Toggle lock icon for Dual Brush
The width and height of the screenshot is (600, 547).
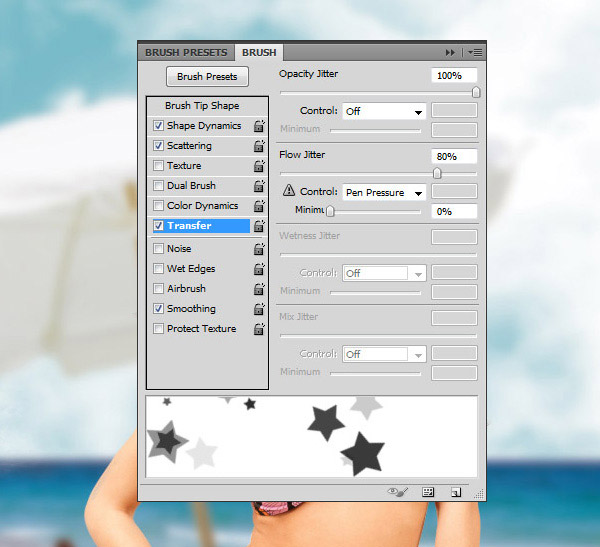pos(259,186)
